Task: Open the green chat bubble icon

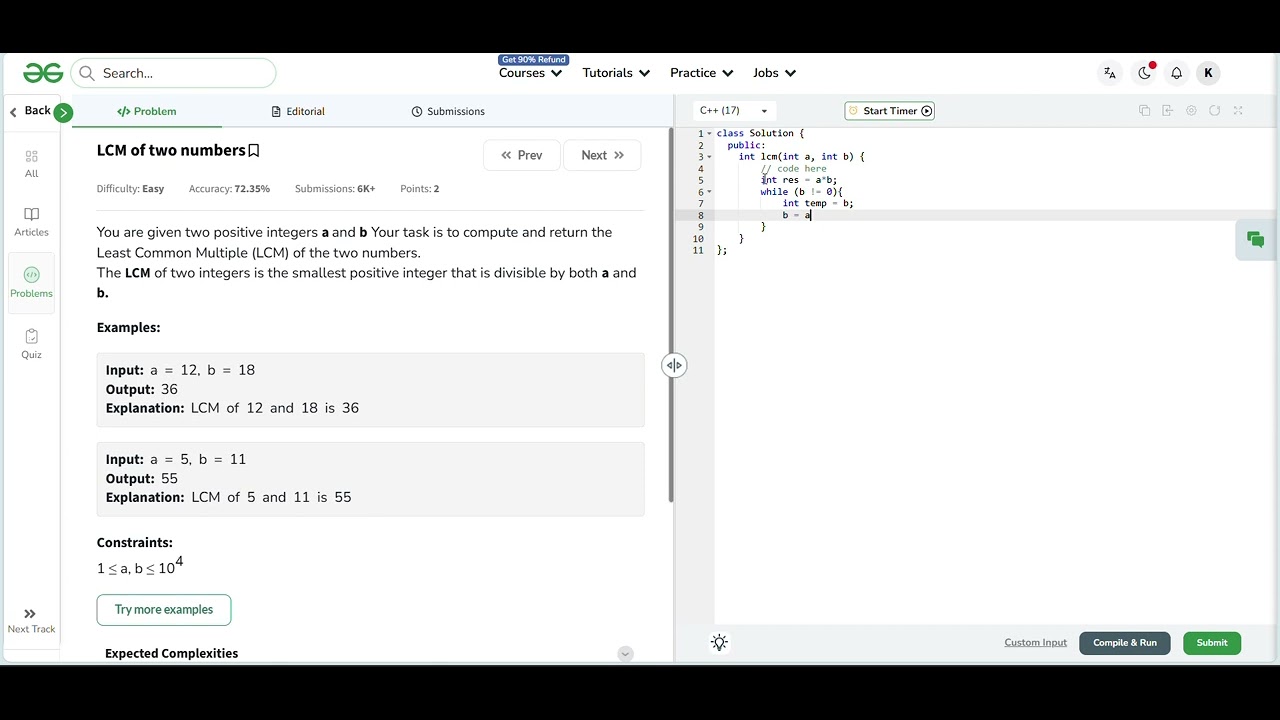Action: pos(1256,240)
